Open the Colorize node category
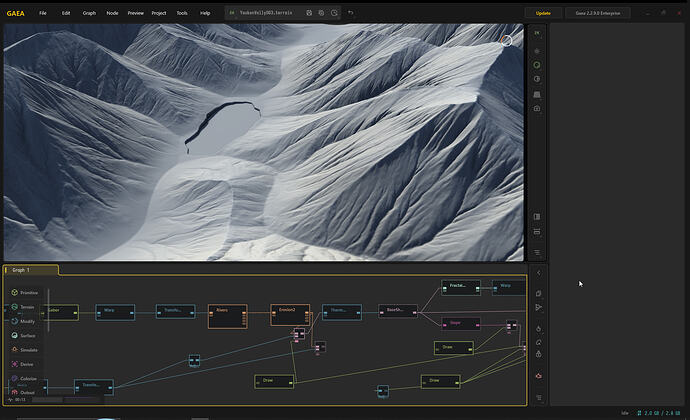Viewport: 690px width, 420px height. [24, 379]
